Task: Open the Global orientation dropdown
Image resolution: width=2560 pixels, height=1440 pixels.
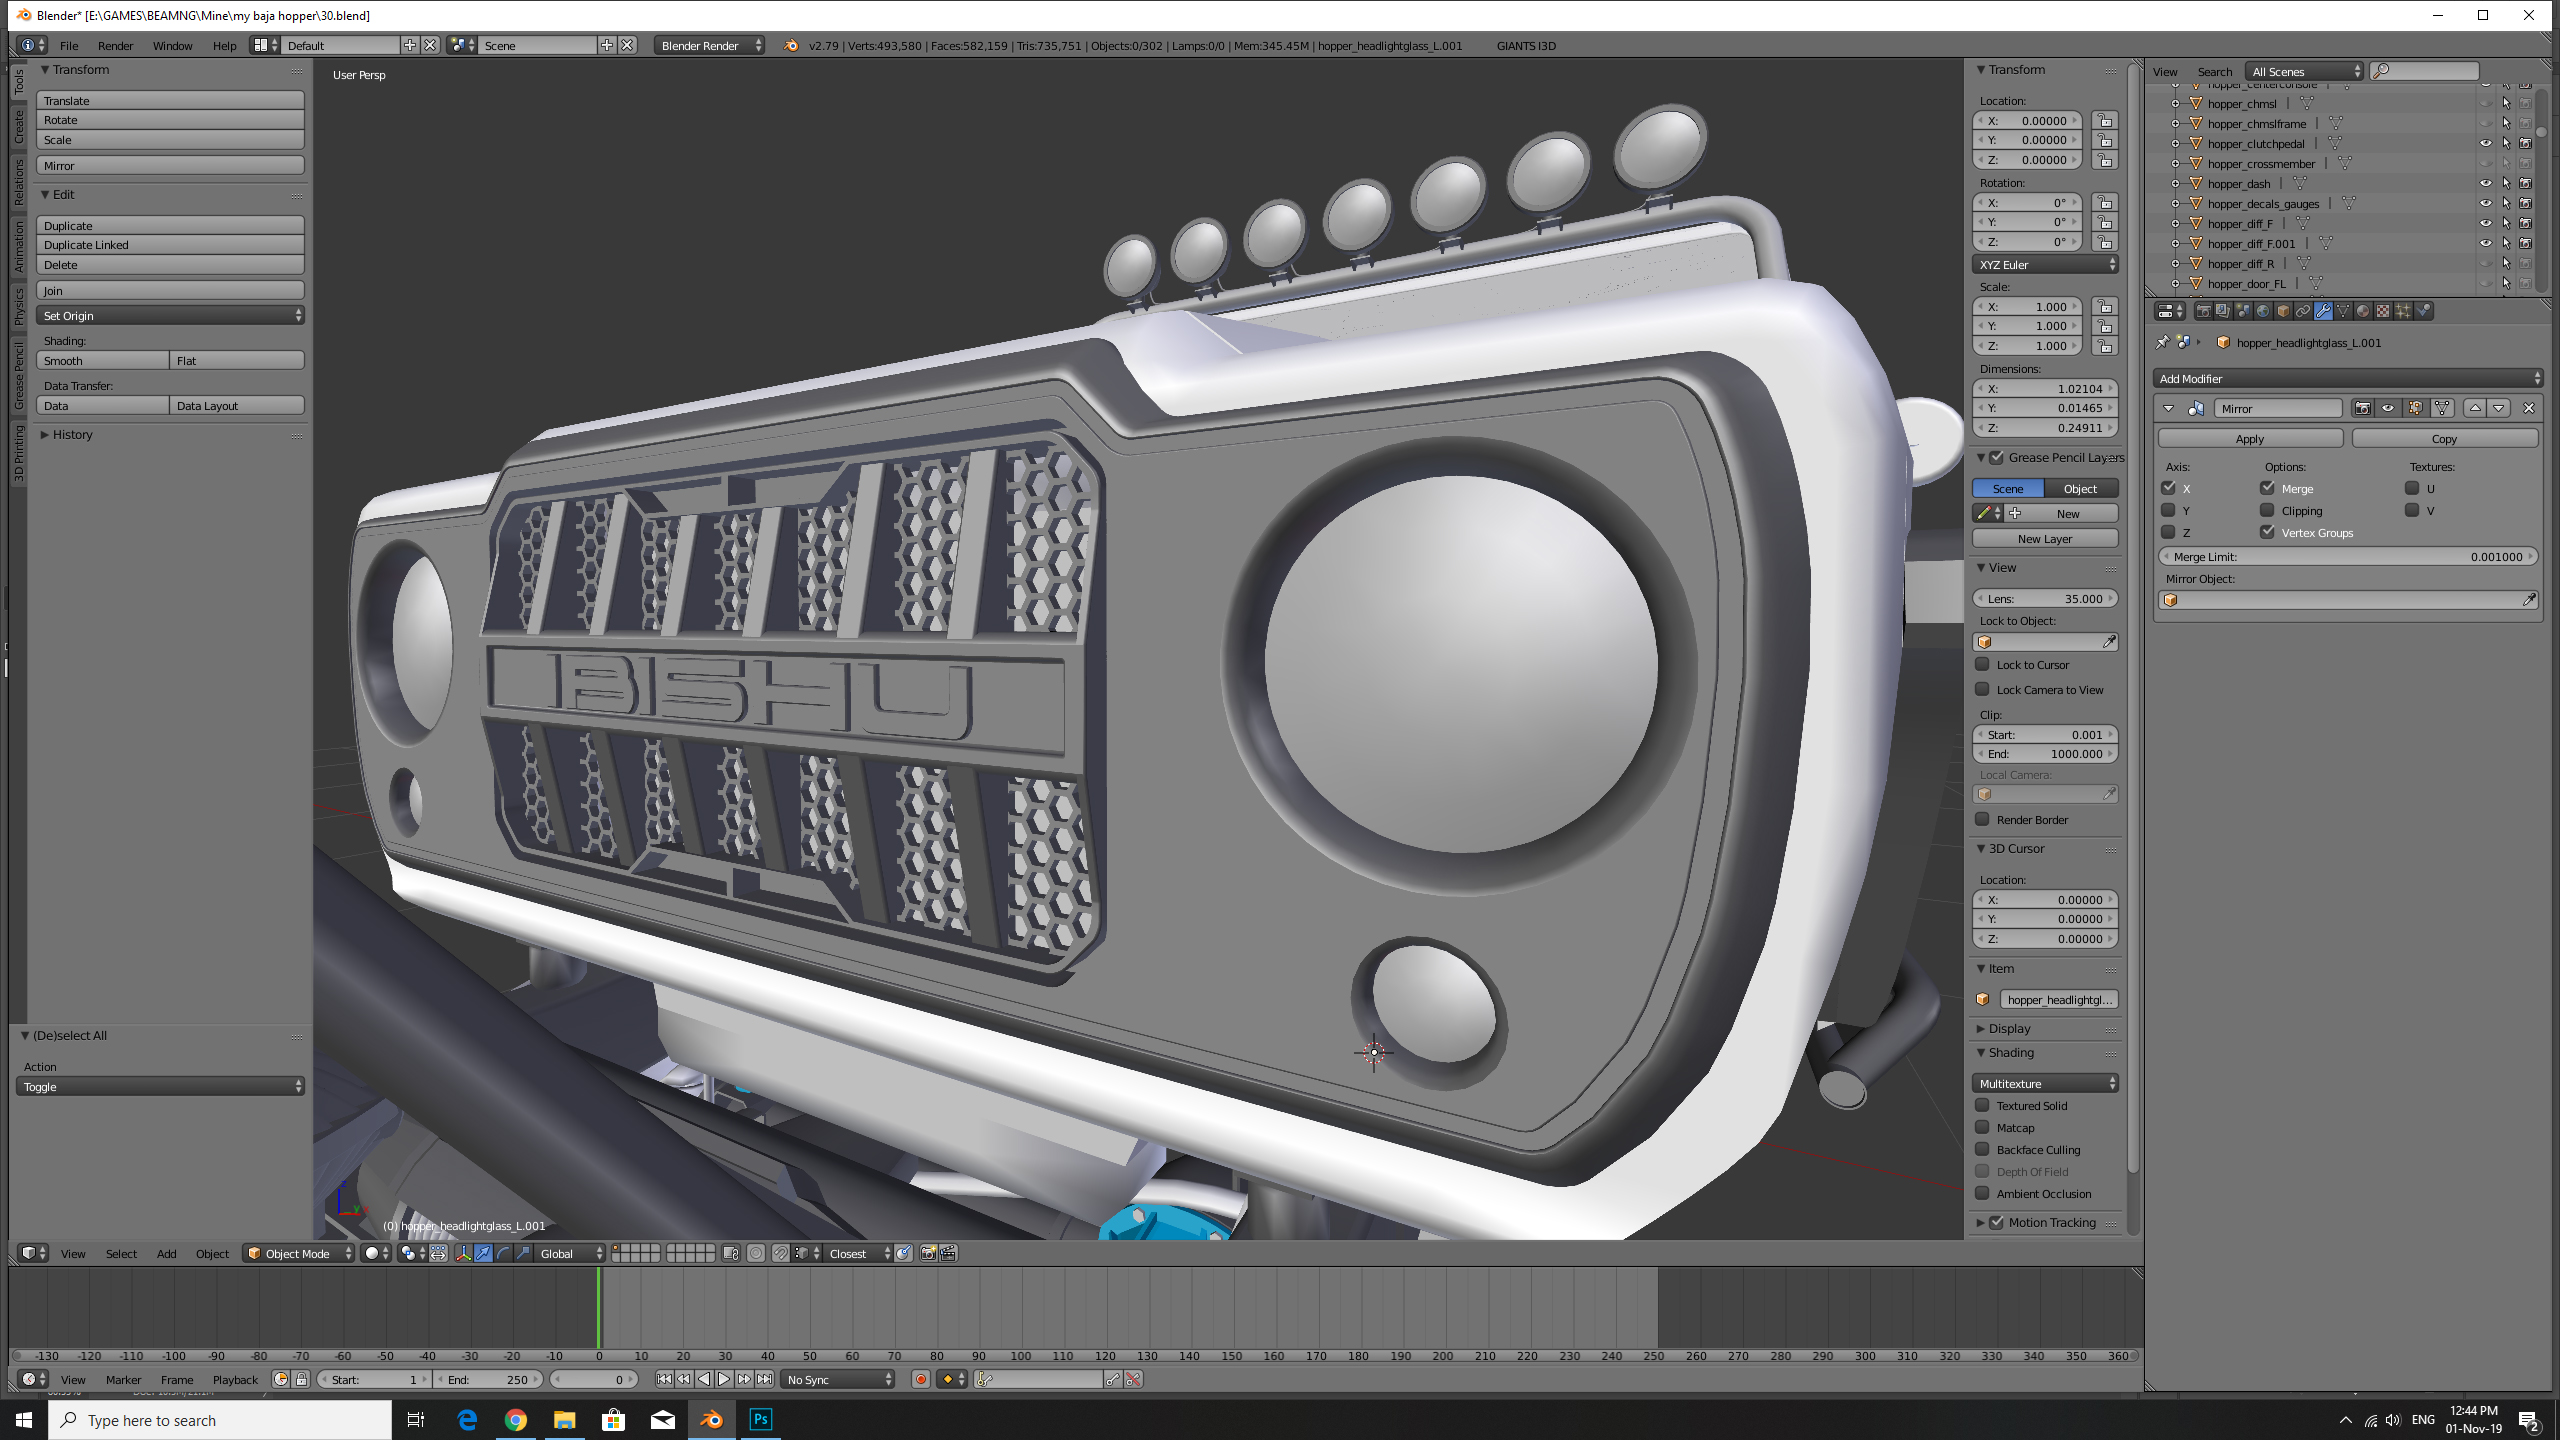Action: (571, 1253)
